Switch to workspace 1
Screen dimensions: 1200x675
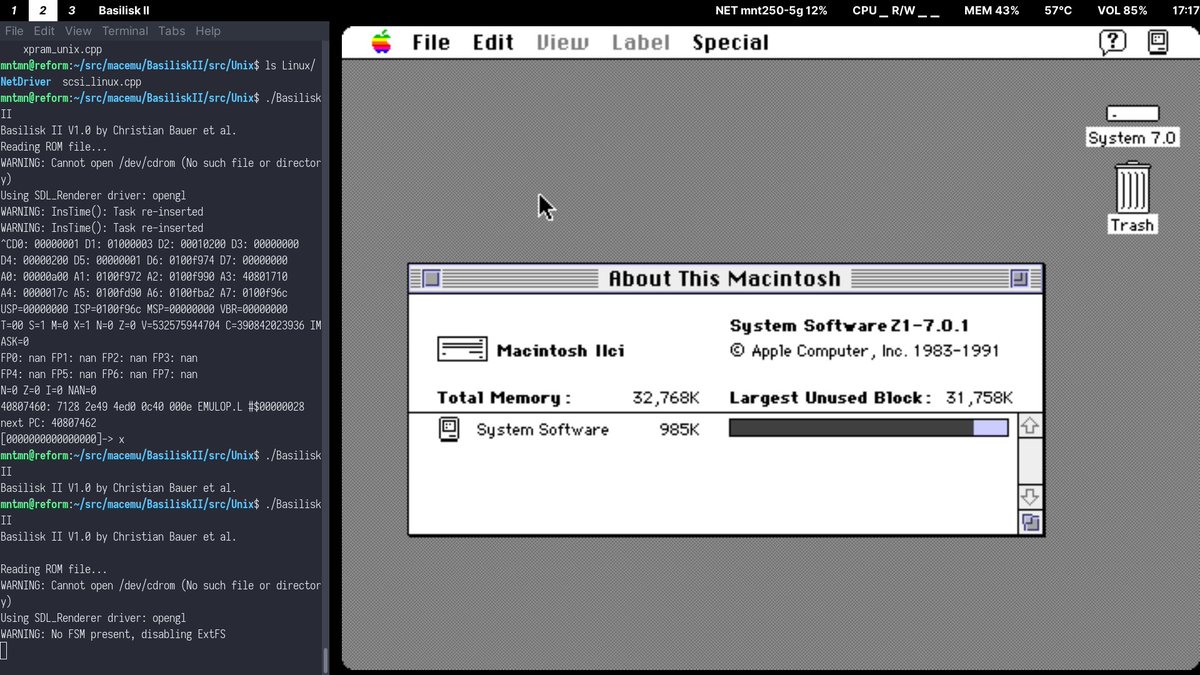pos(14,10)
